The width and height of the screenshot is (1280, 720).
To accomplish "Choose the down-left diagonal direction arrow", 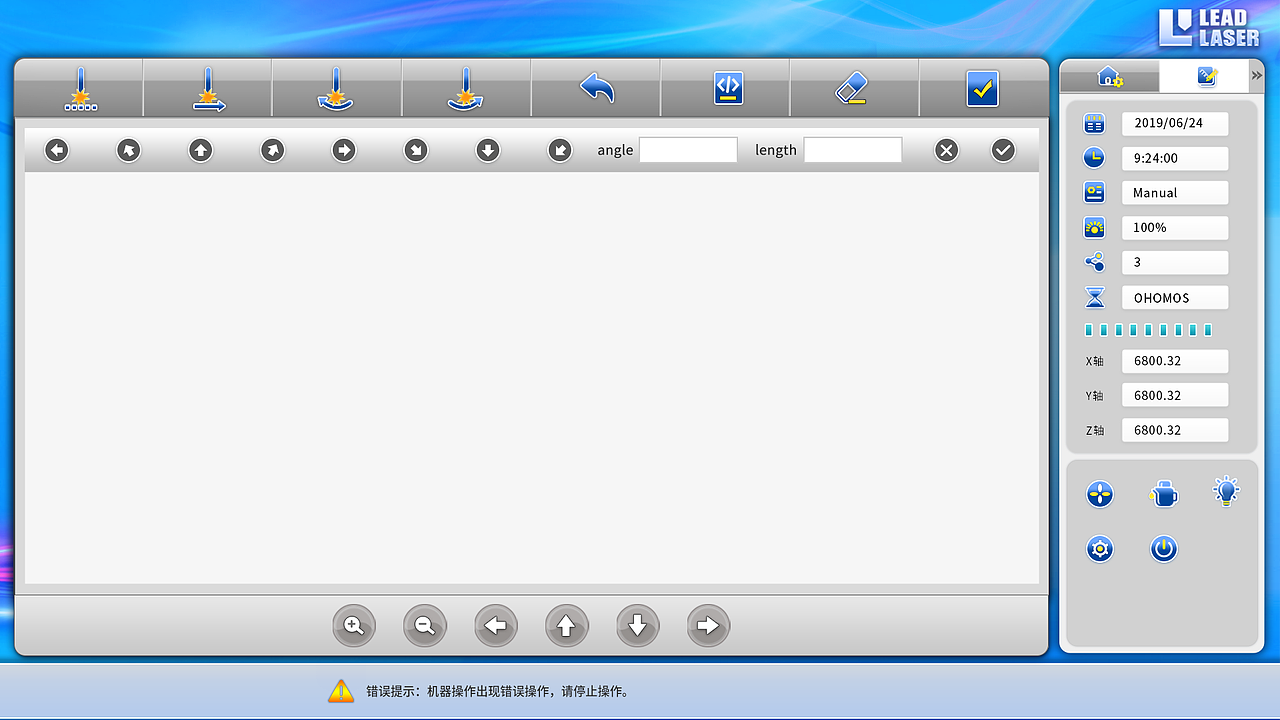I will [x=560, y=150].
